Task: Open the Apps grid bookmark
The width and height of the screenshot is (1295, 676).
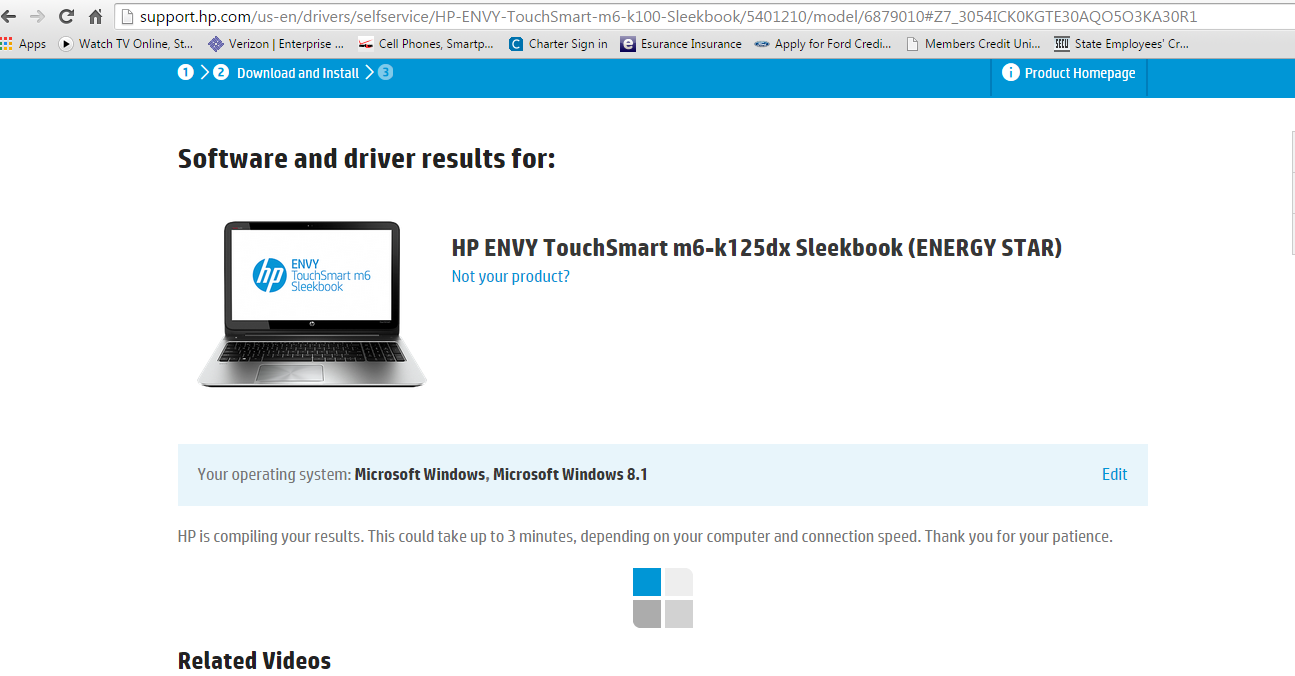Action: coord(24,43)
